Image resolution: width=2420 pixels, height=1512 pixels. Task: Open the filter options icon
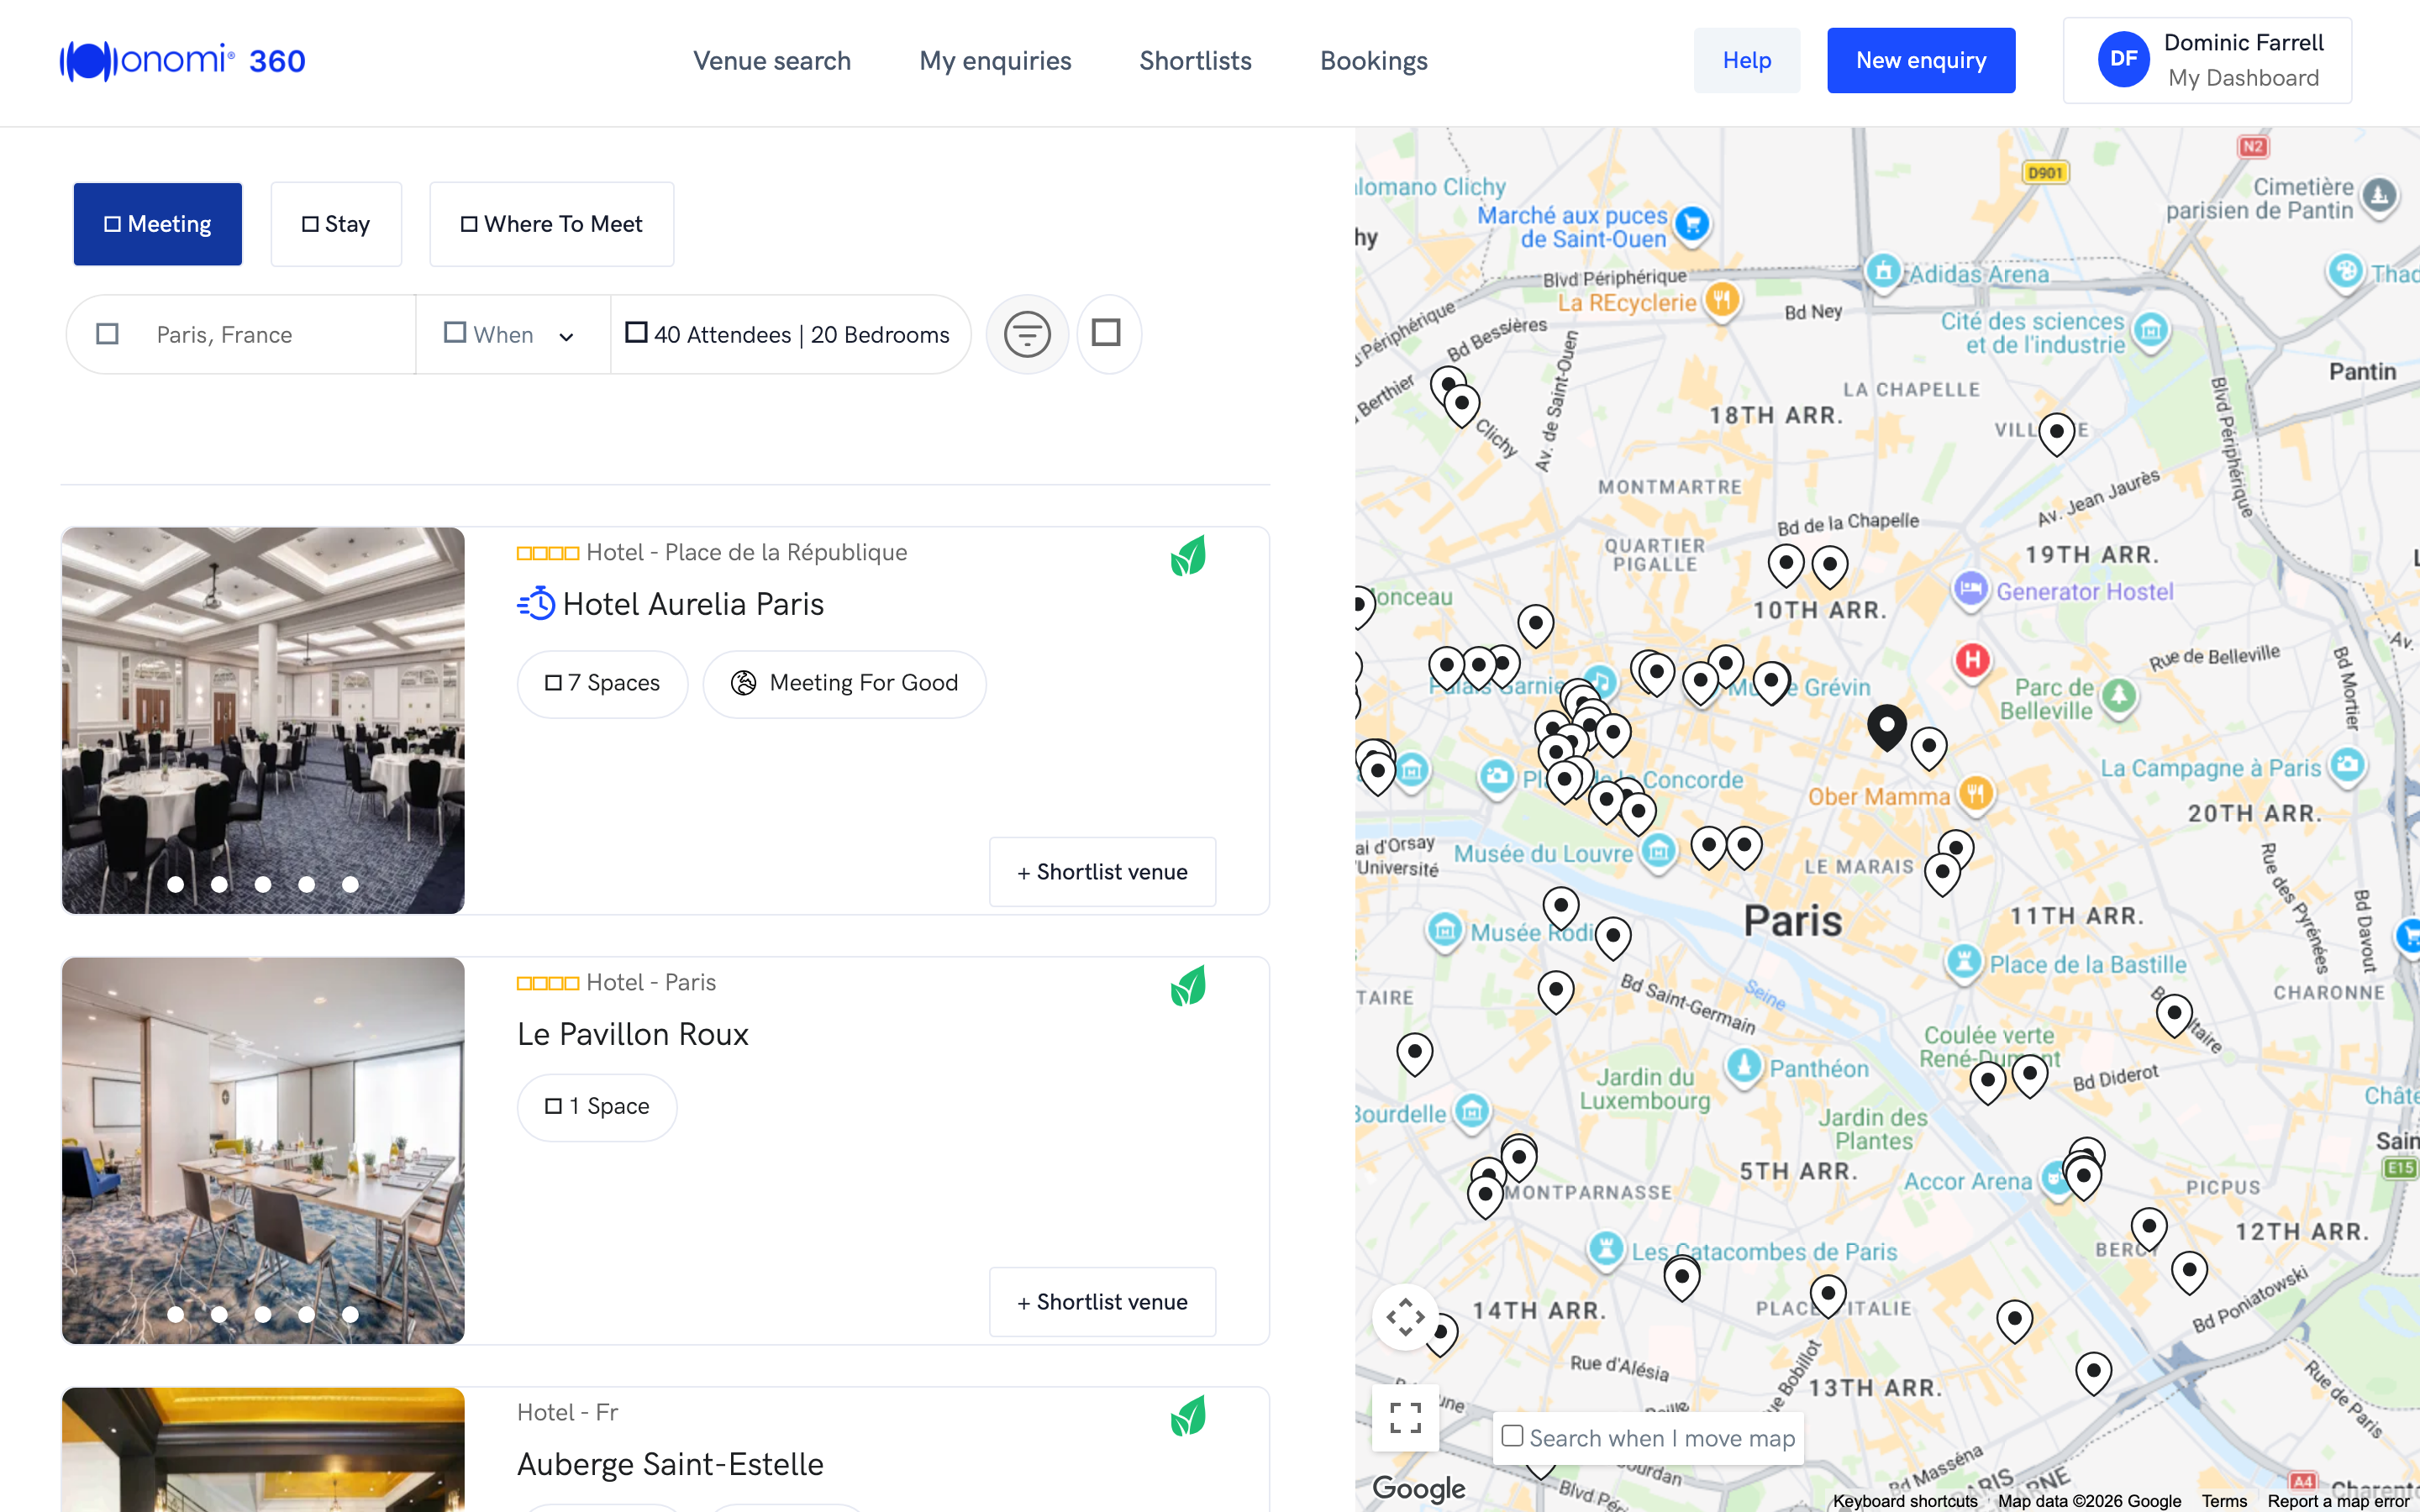click(x=1027, y=334)
